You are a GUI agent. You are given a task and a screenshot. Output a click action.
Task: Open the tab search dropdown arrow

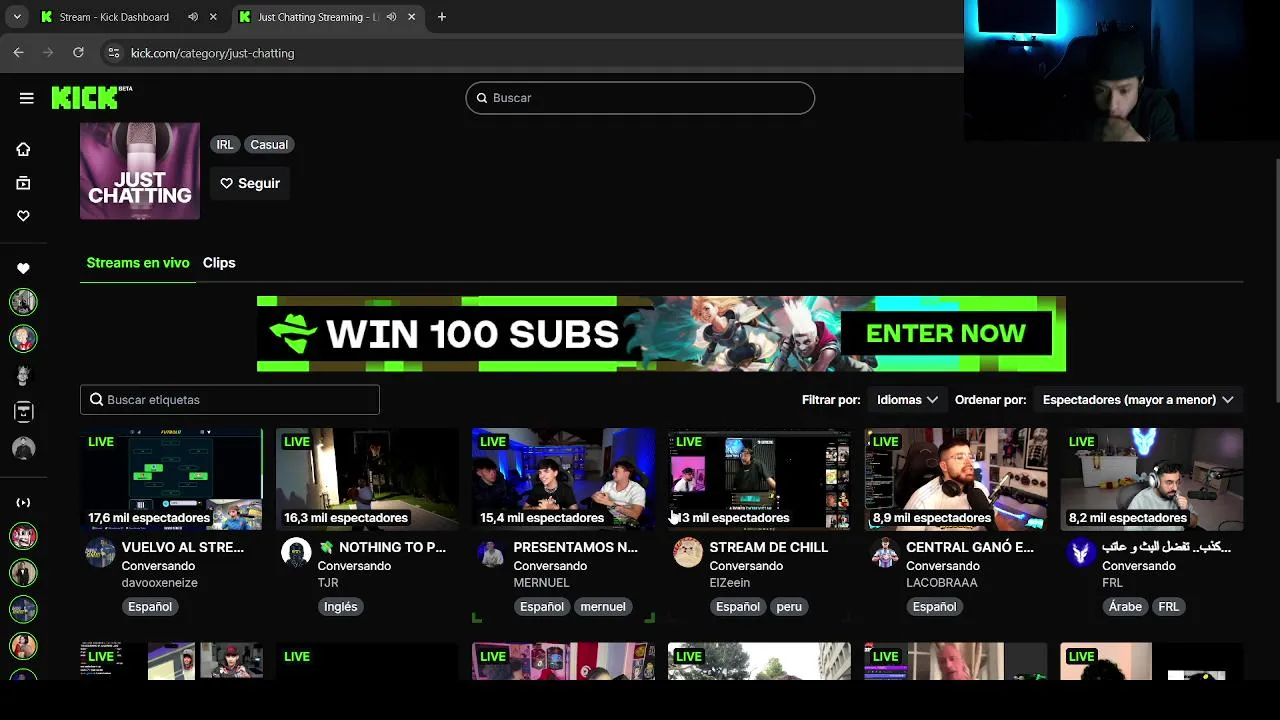click(16, 17)
